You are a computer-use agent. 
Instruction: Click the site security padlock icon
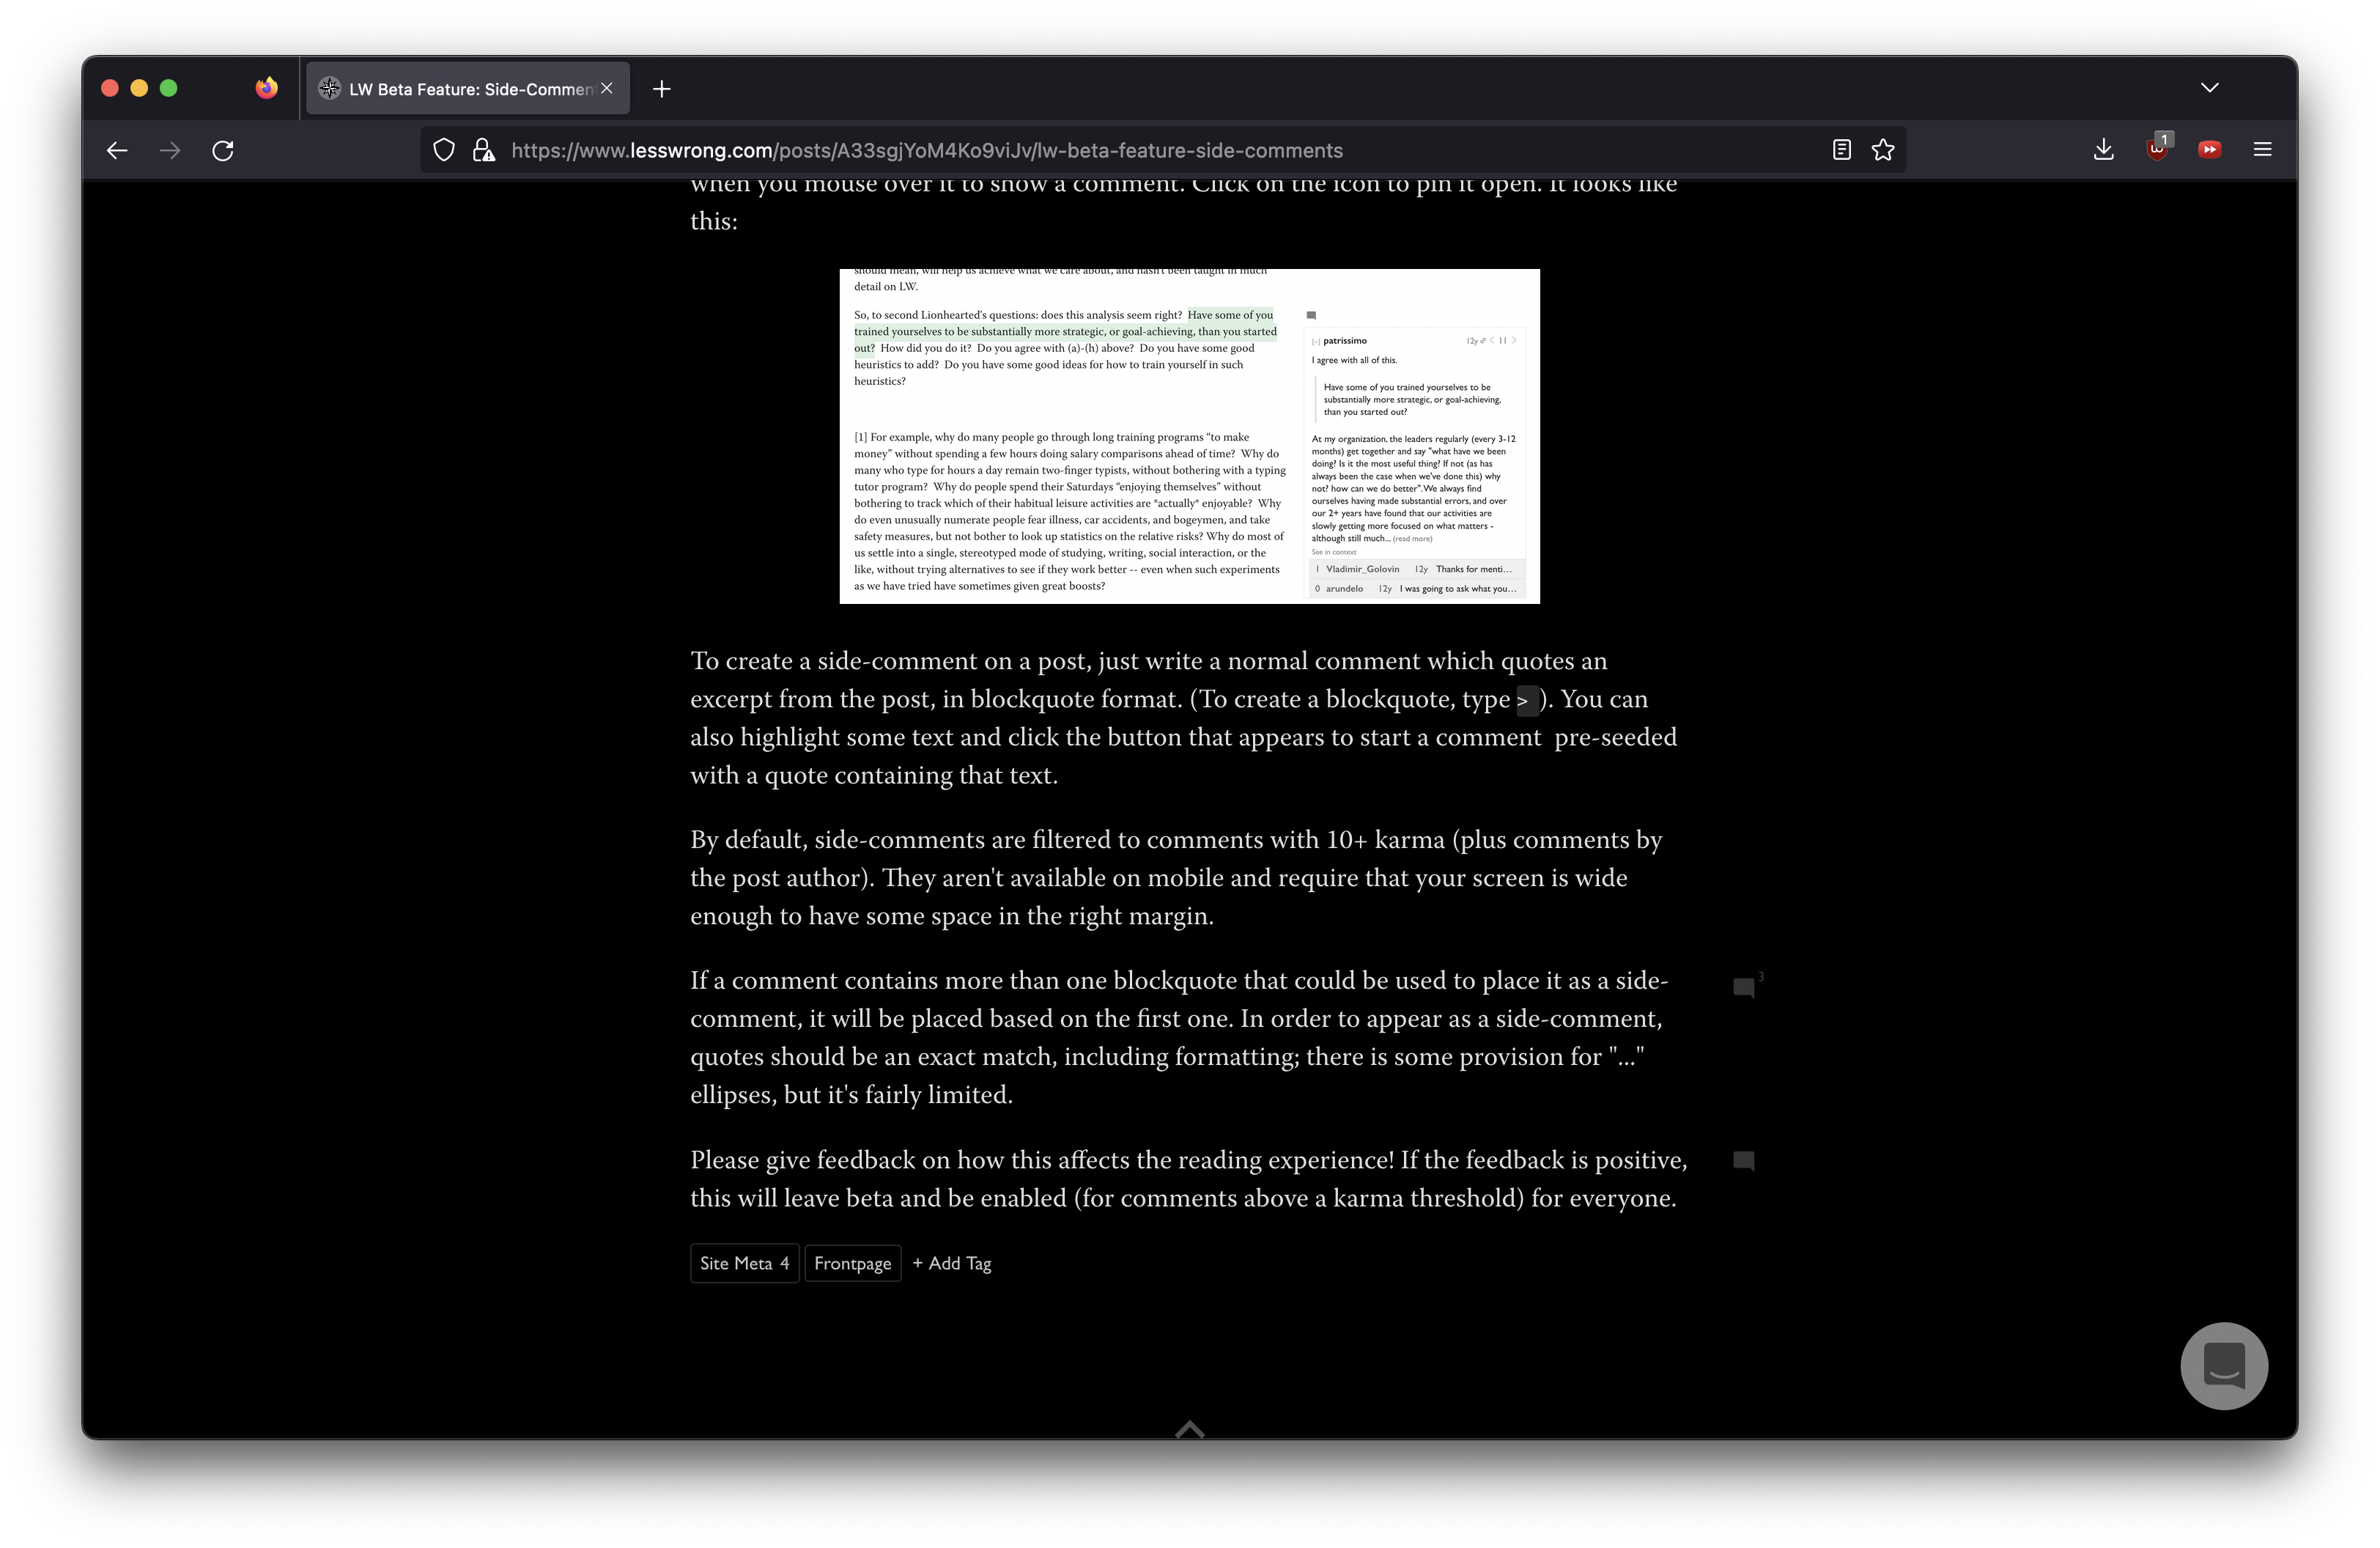[484, 150]
